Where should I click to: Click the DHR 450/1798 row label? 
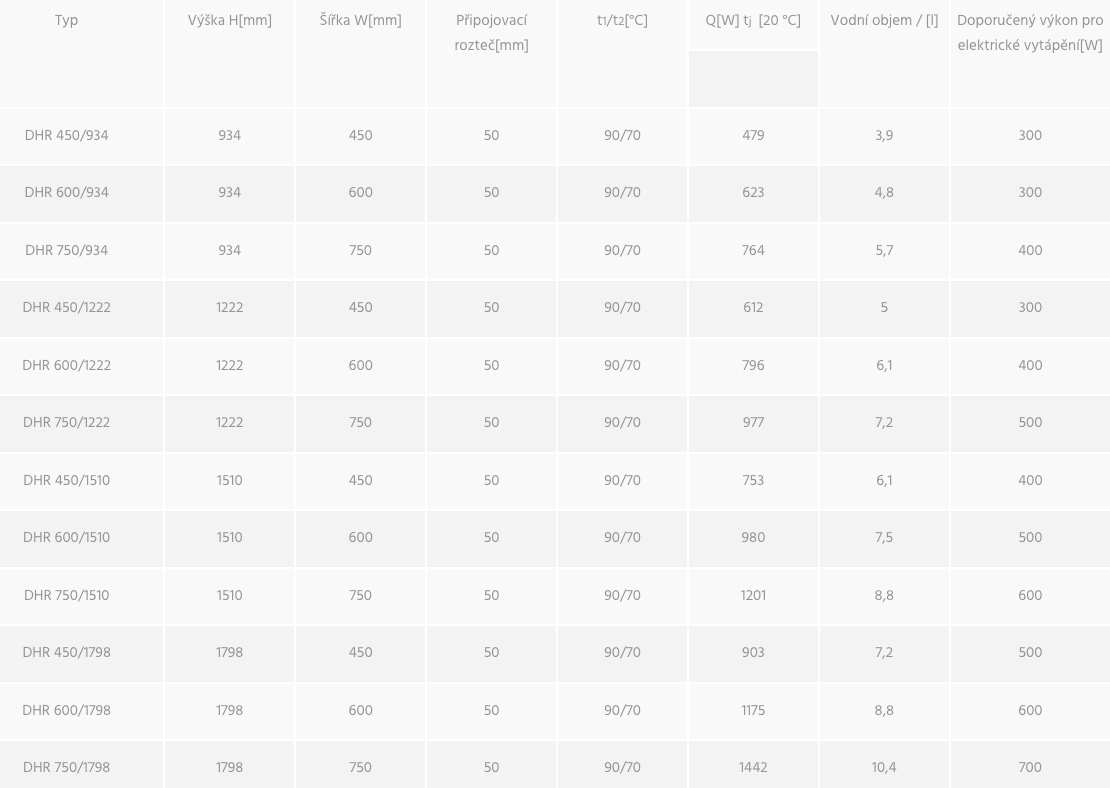point(66,653)
